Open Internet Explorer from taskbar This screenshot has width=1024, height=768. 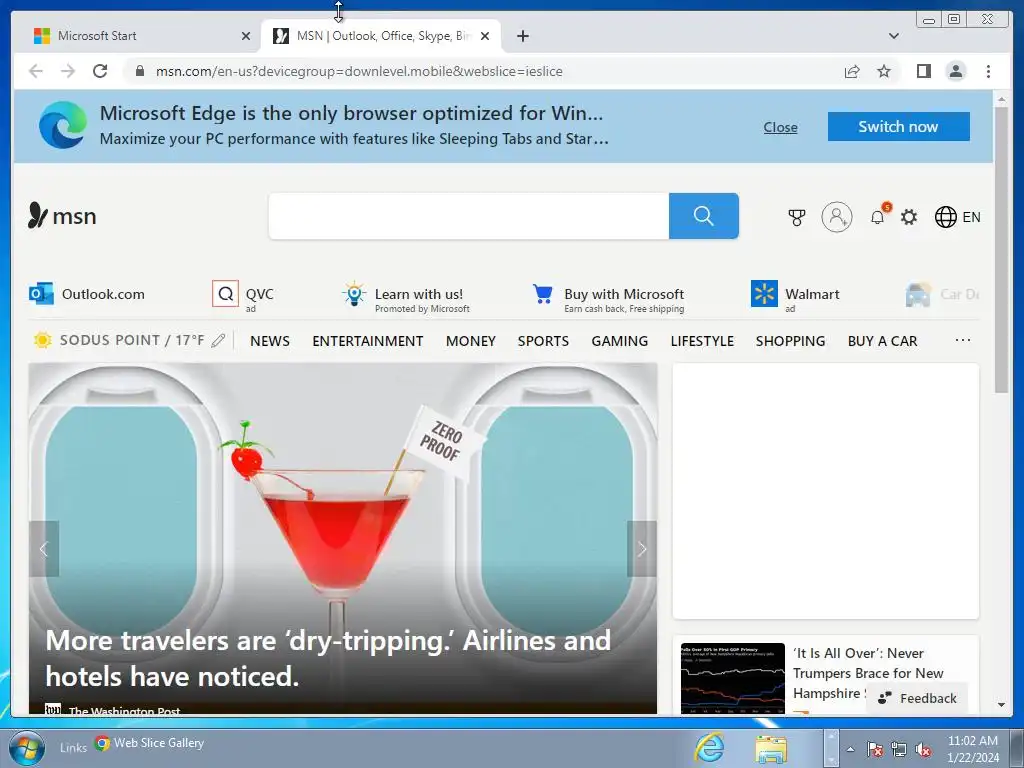click(x=710, y=746)
